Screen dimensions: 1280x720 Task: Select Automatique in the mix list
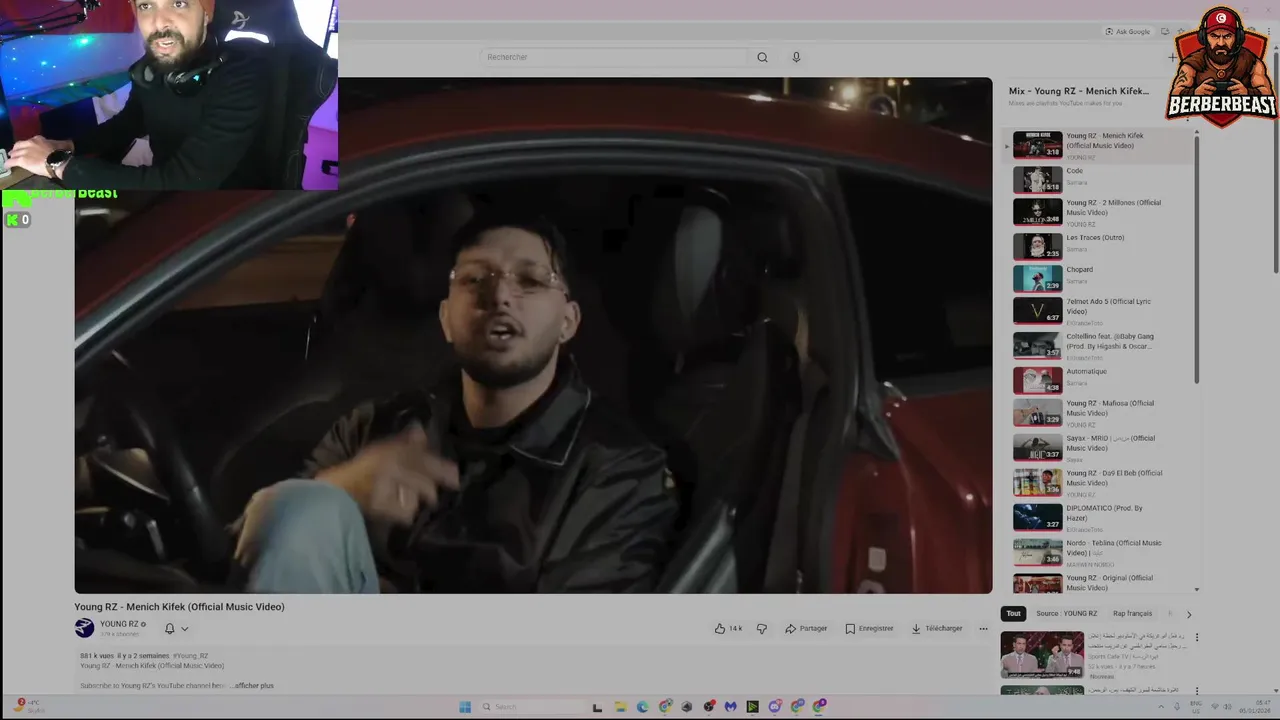[1100, 380]
